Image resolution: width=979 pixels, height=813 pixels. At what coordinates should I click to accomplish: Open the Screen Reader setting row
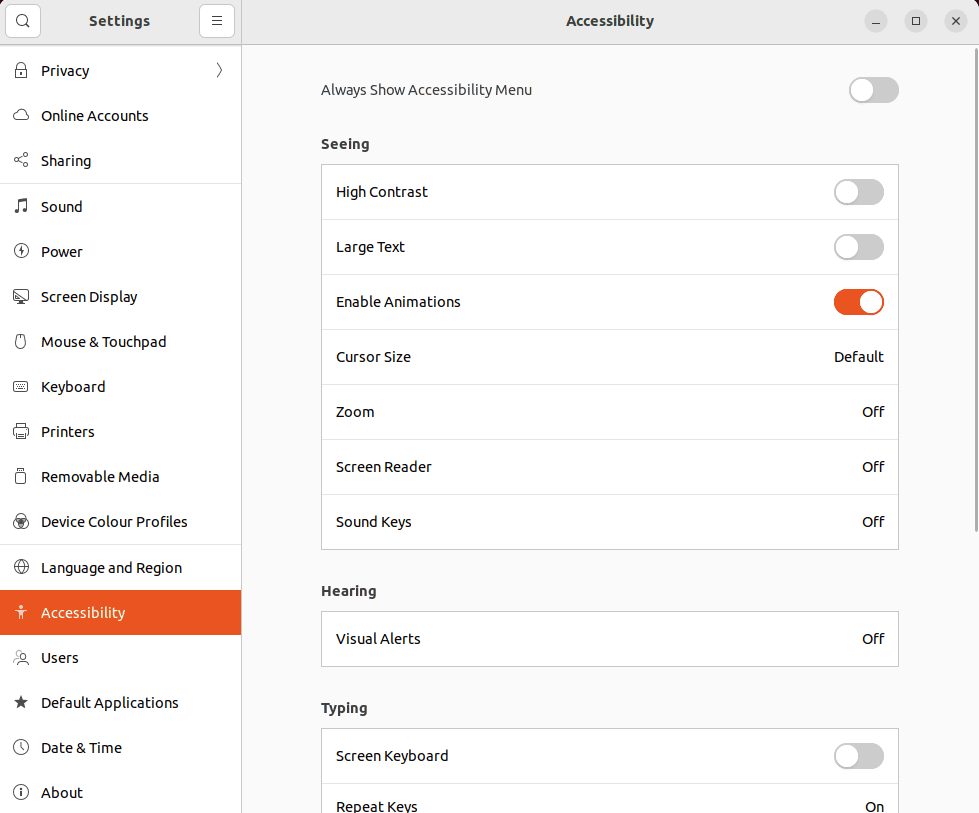(x=609, y=467)
